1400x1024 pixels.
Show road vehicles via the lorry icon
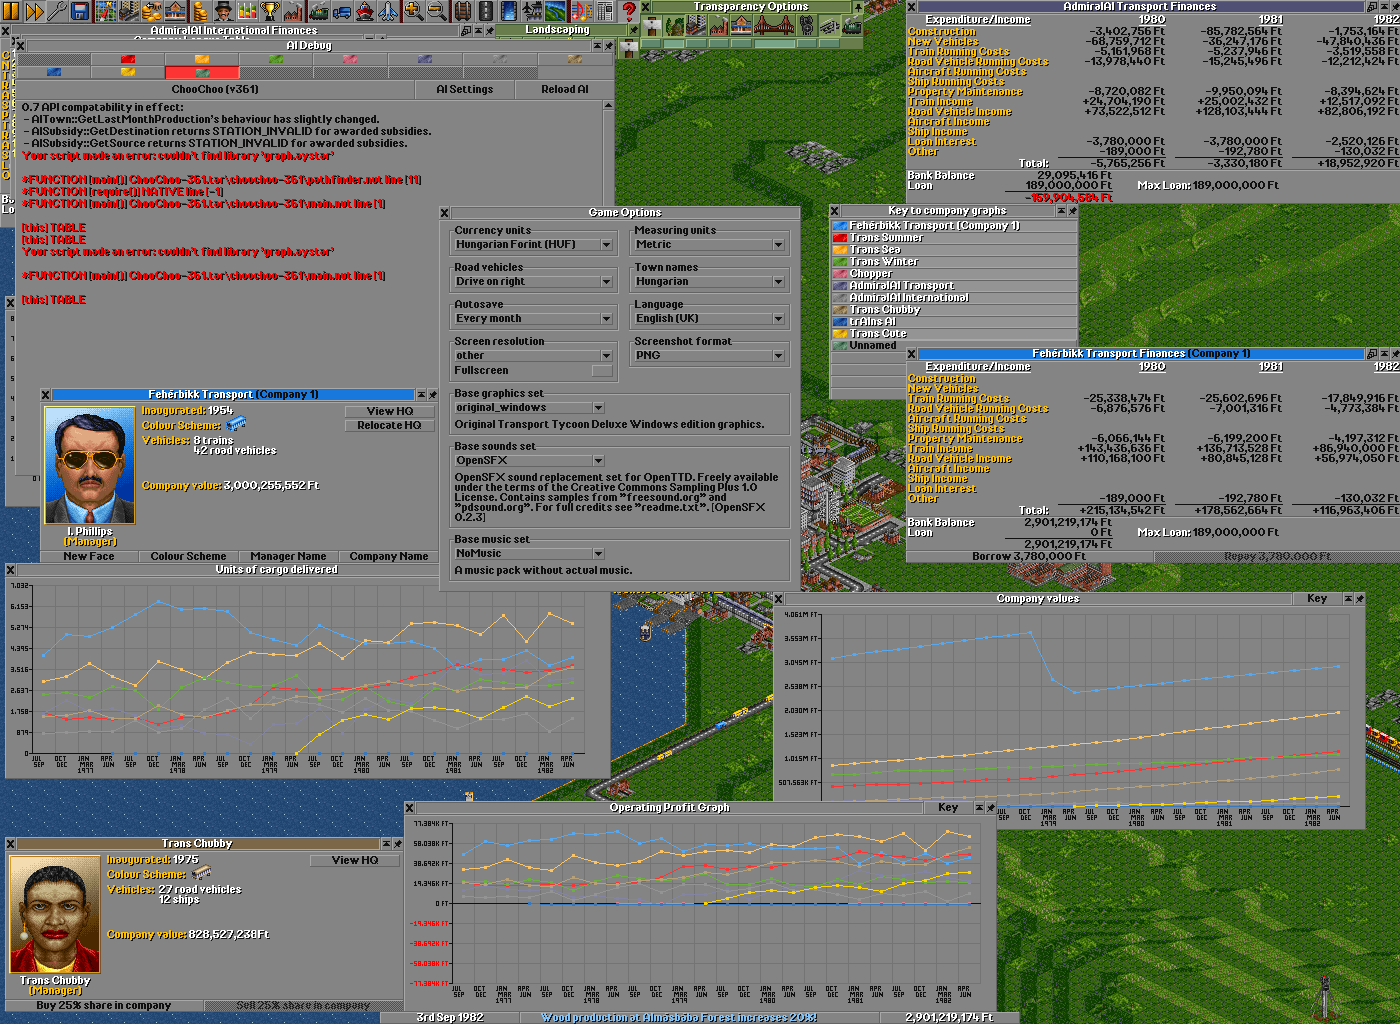coord(341,11)
